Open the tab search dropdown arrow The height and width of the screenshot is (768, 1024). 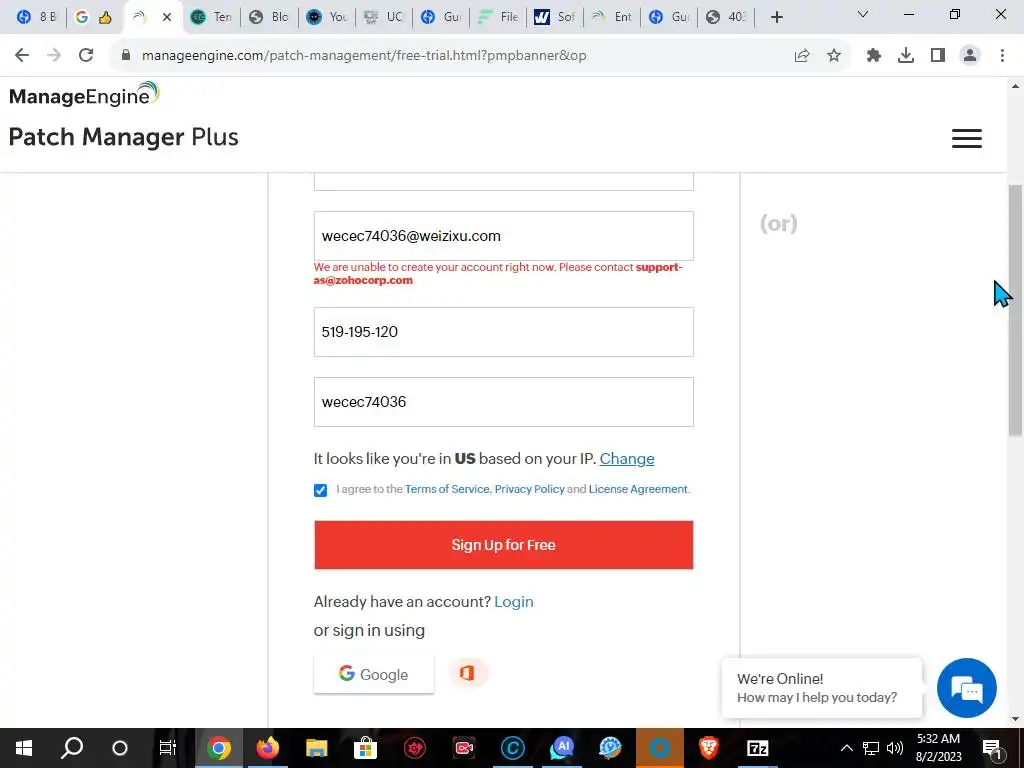pyautogui.click(x=863, y=14)
